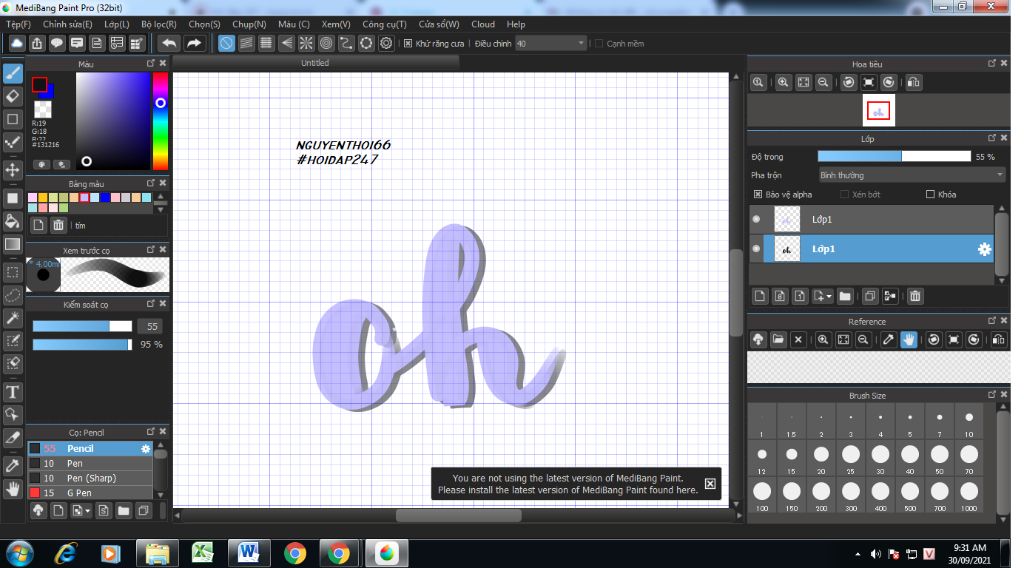
Task: Open the Lớp1 layer settings gear
Action: (984, 249)
